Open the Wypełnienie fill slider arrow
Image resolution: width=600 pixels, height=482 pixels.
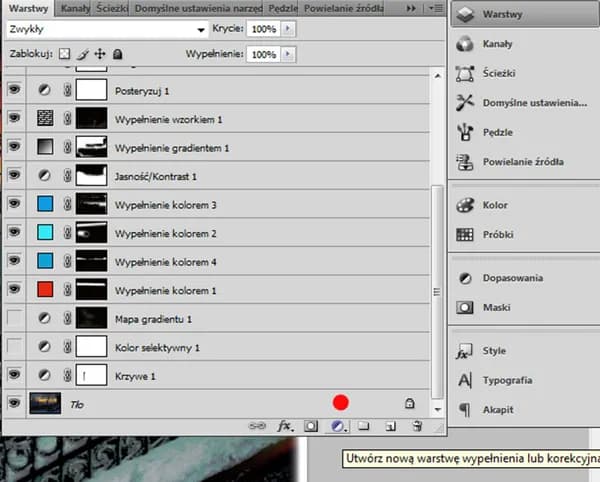point(289,54)
